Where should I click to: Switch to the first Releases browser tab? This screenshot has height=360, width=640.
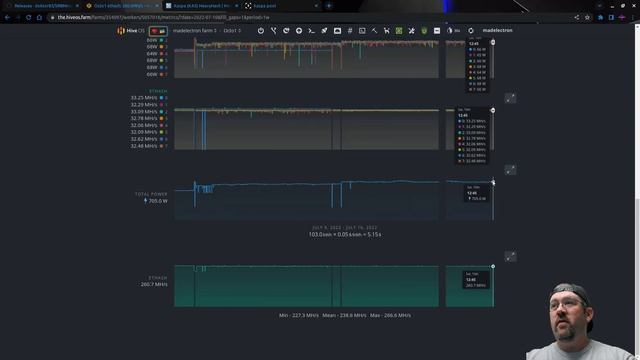pyautogui.click(x=42, y=6)
